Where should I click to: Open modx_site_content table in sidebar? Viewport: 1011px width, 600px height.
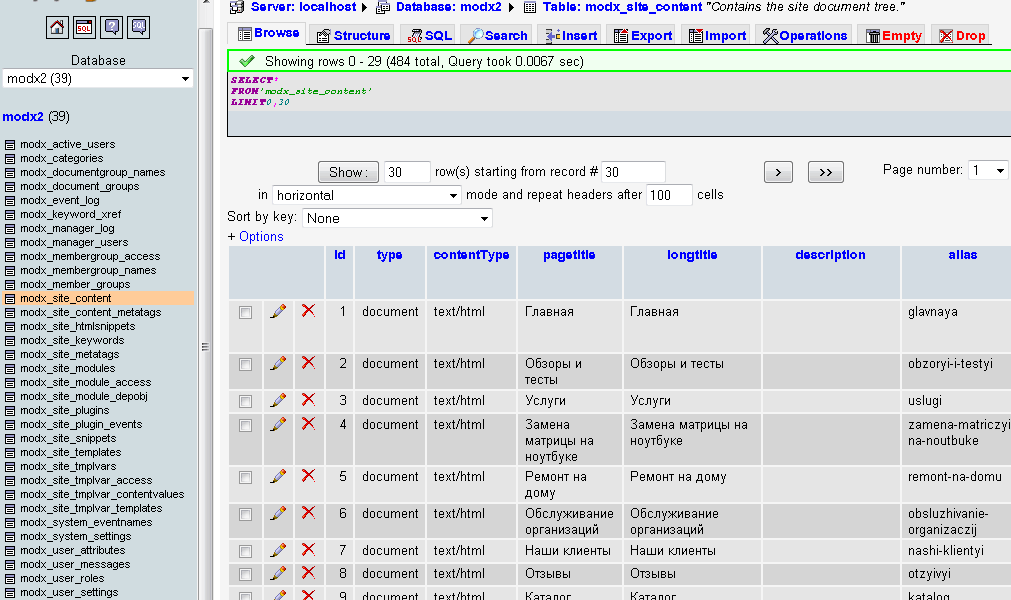66,298
